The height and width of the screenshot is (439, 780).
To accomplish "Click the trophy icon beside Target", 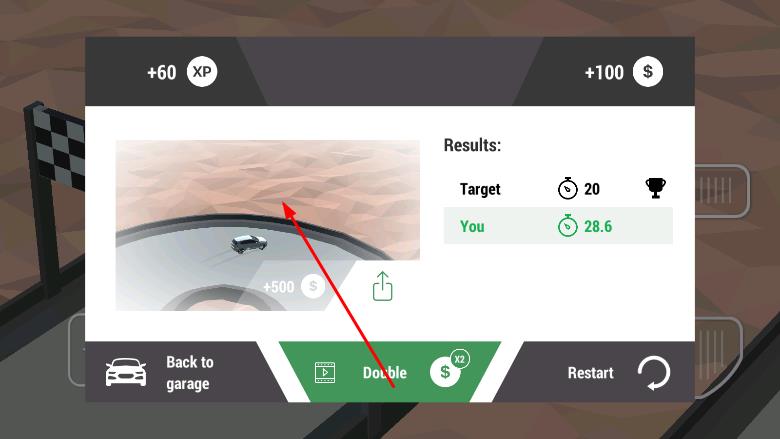I will (656, 188).
